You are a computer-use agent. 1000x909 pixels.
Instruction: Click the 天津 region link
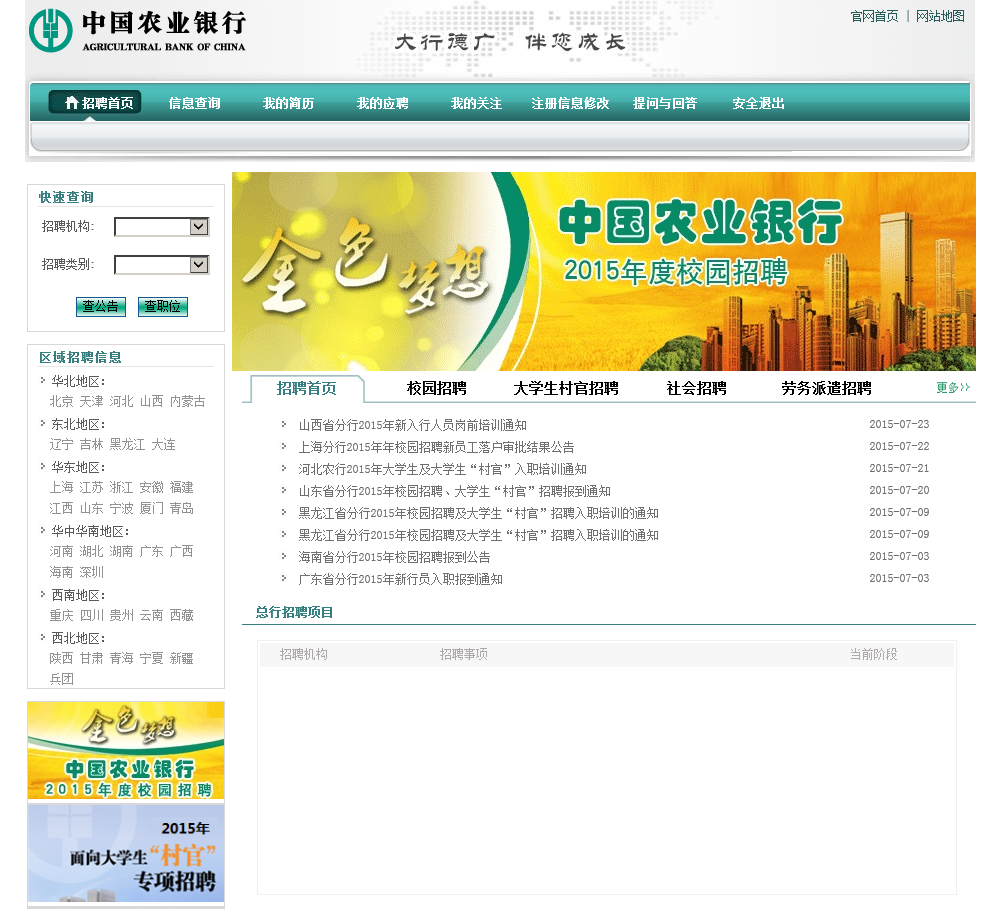pos(91,401)
